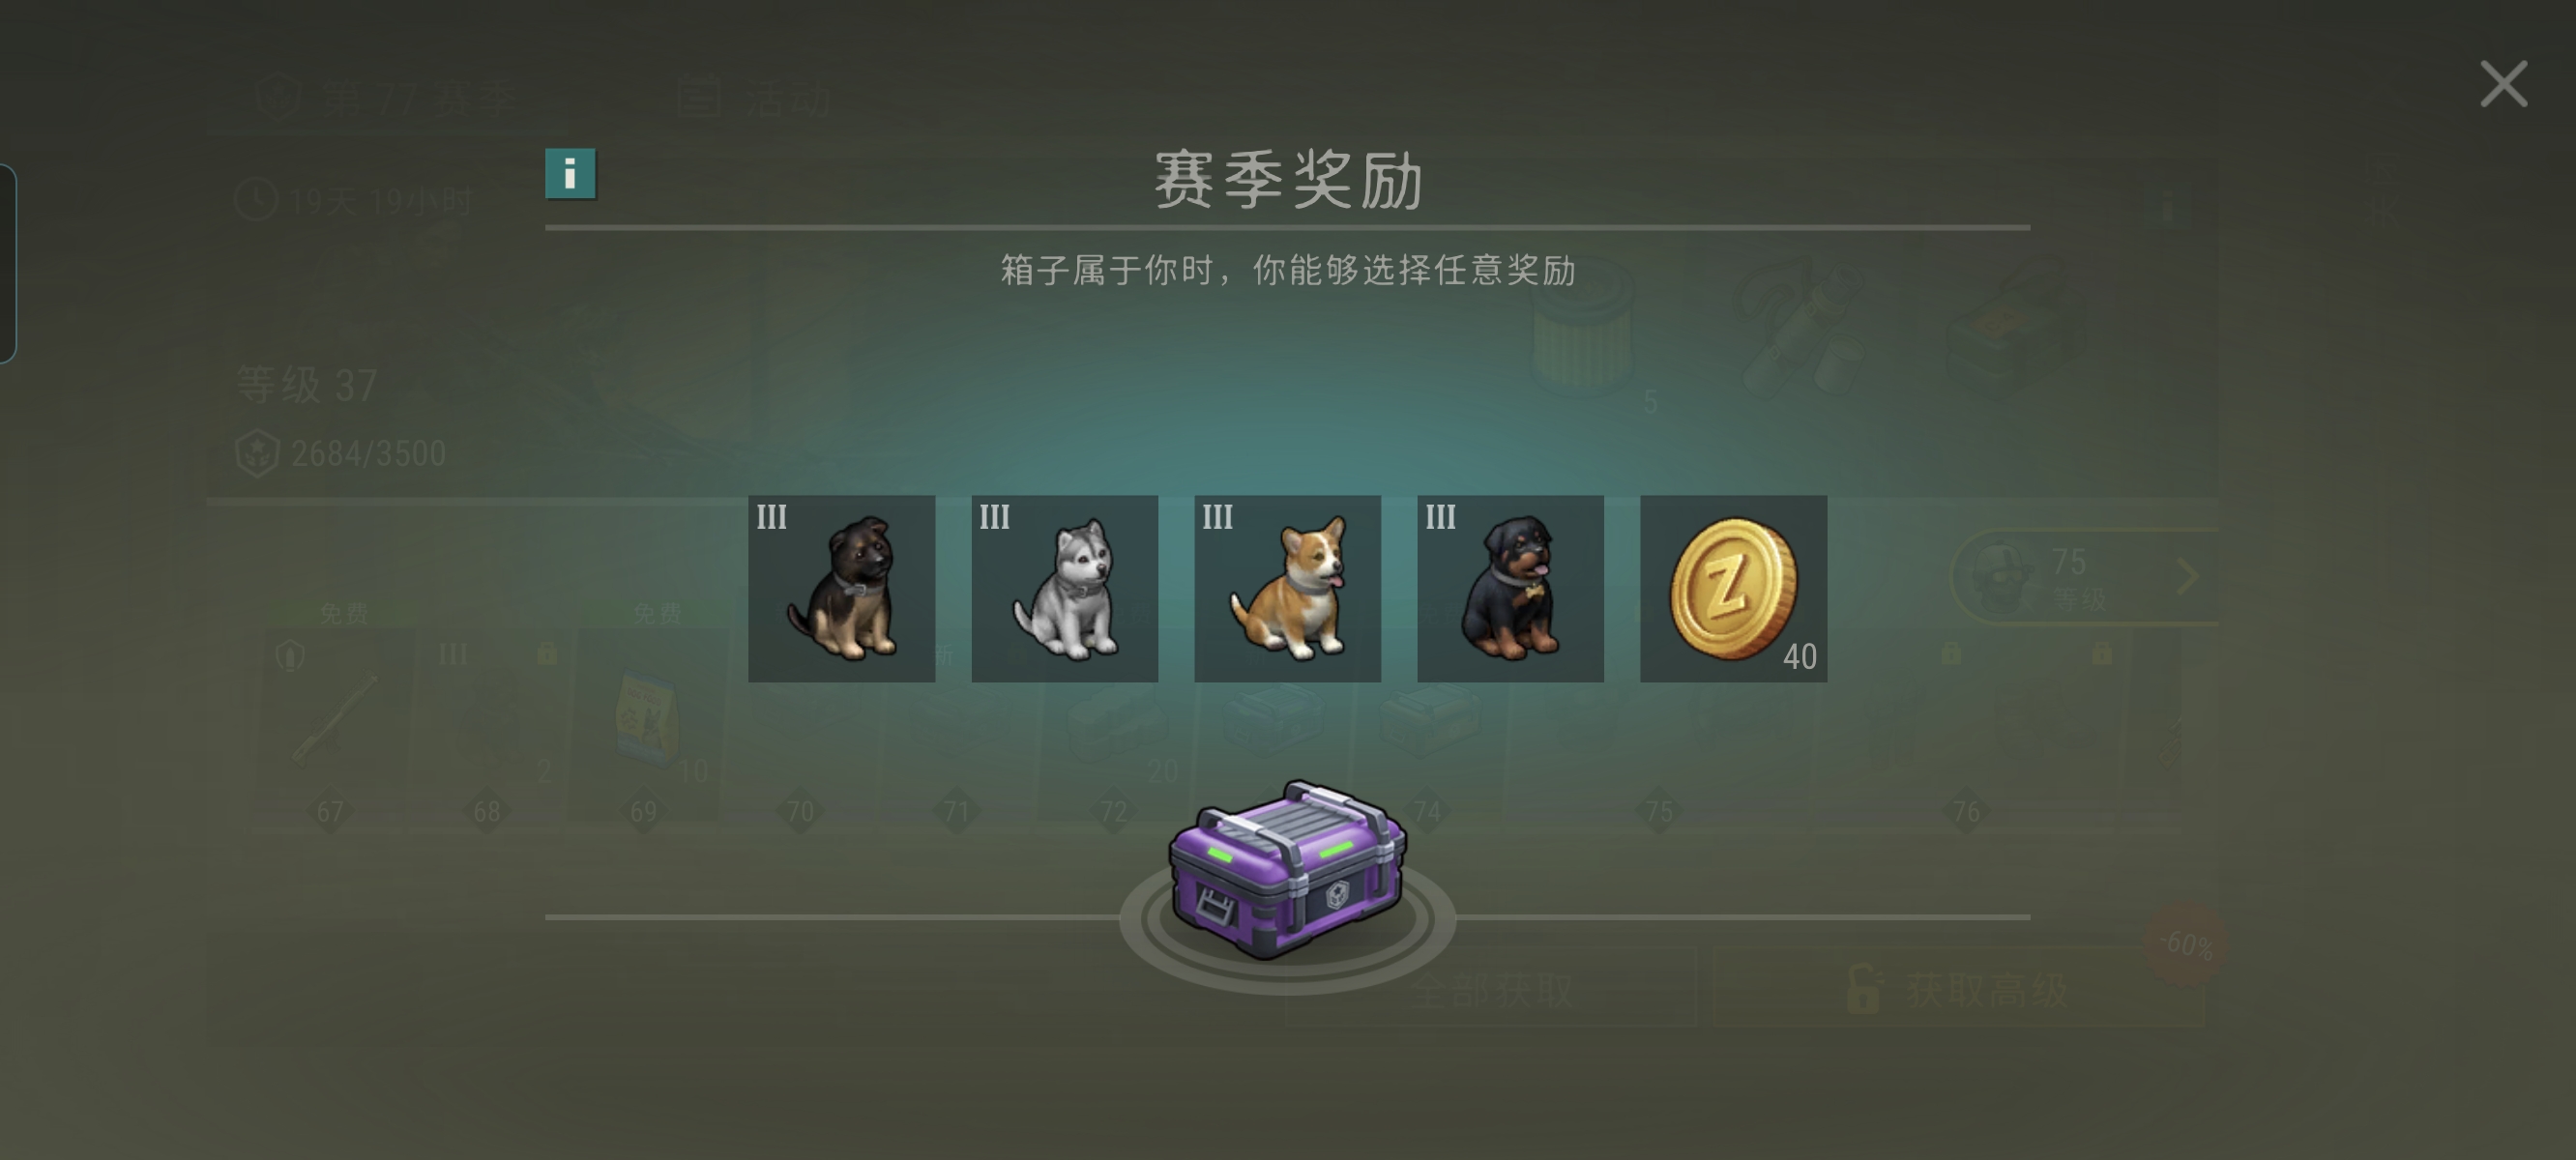Click the 全部获取 button
The image size is (2576, 1160).
pyautogui.click(x=1492, y=990)
